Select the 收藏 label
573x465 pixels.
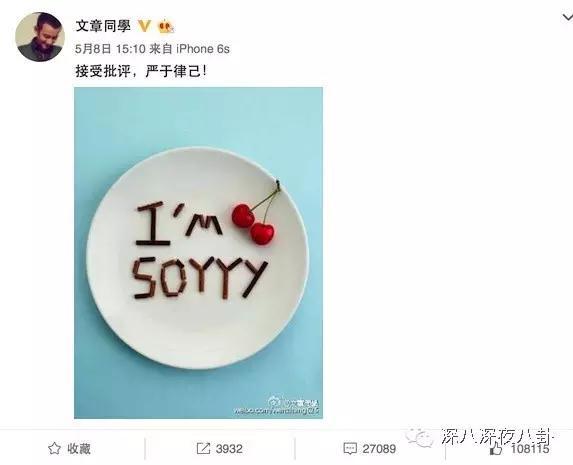click(x=79, y=449)
